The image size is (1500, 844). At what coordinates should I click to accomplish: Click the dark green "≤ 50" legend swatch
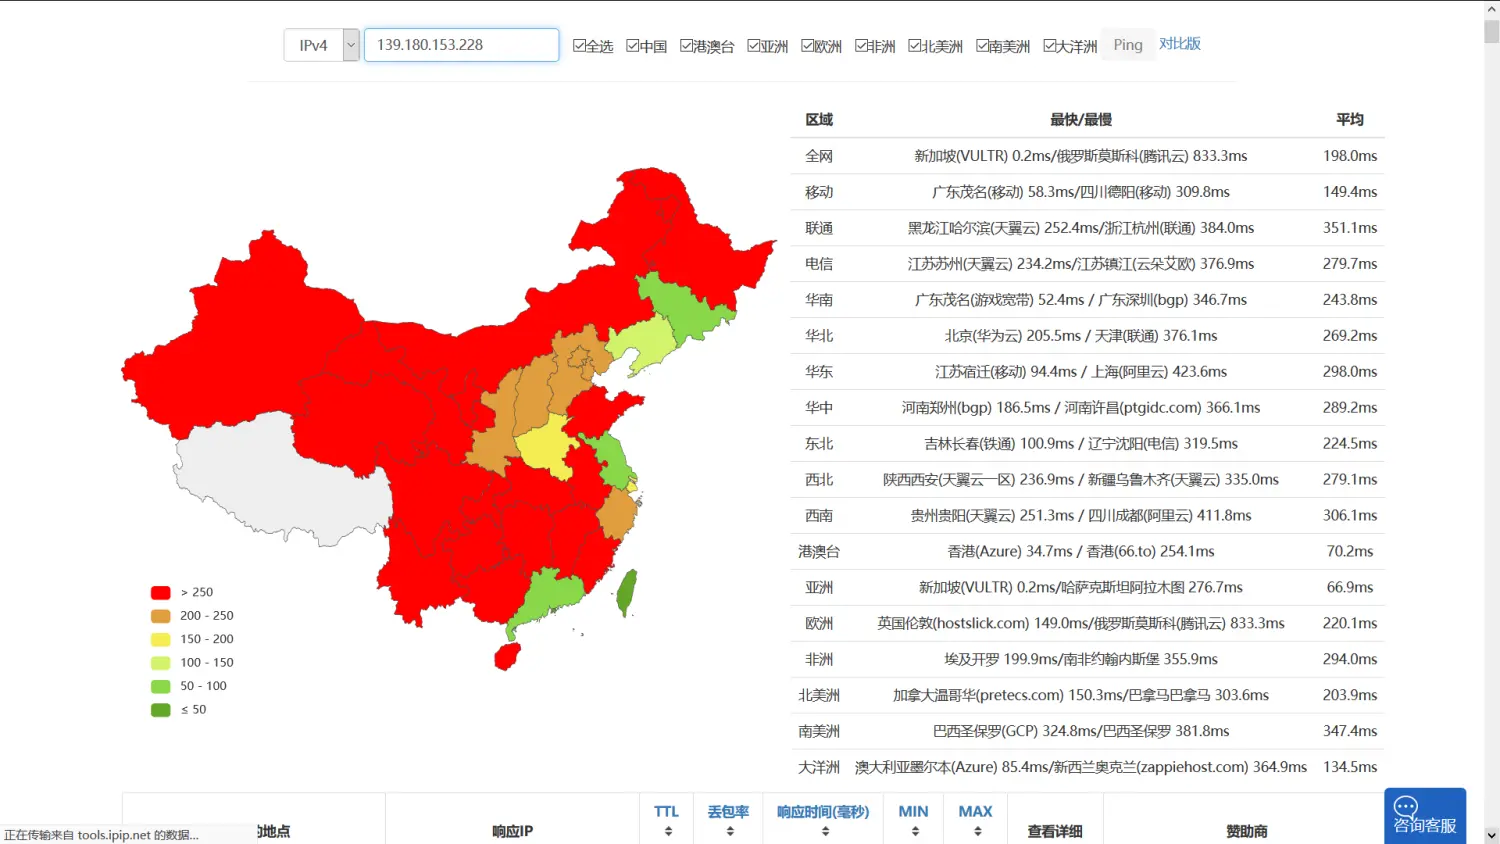(160, 710)
